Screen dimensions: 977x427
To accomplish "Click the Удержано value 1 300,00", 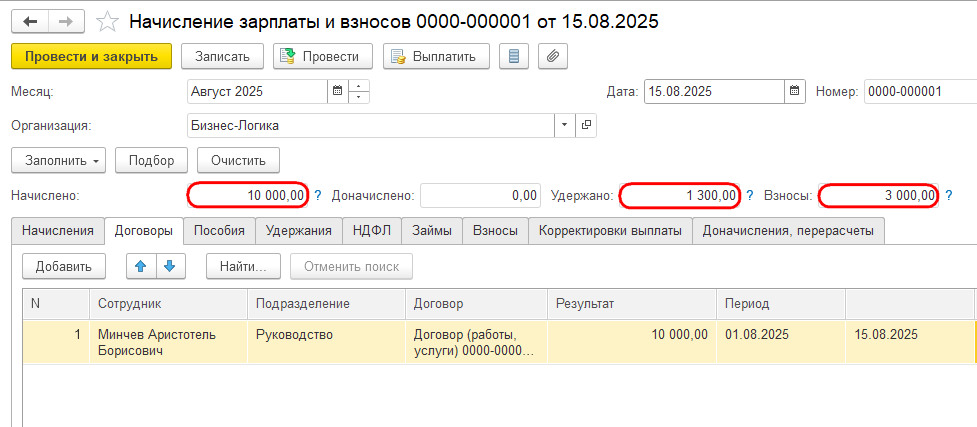I will pos(680,196).
